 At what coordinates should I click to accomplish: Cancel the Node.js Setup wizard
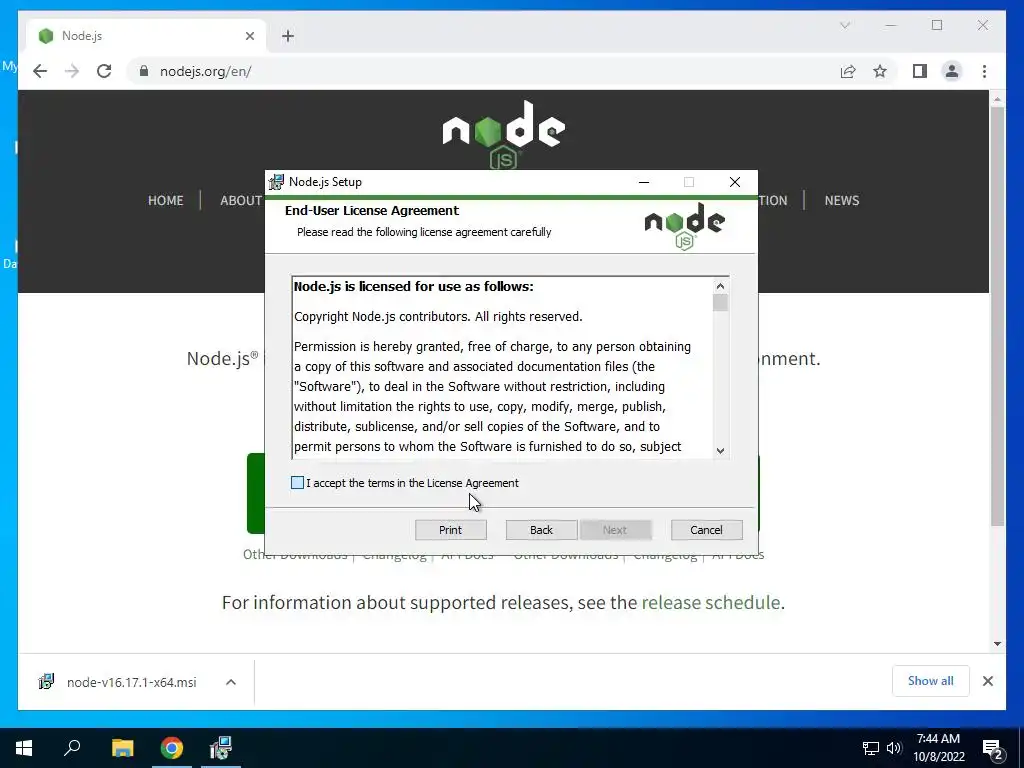click(x=707, y=530)
